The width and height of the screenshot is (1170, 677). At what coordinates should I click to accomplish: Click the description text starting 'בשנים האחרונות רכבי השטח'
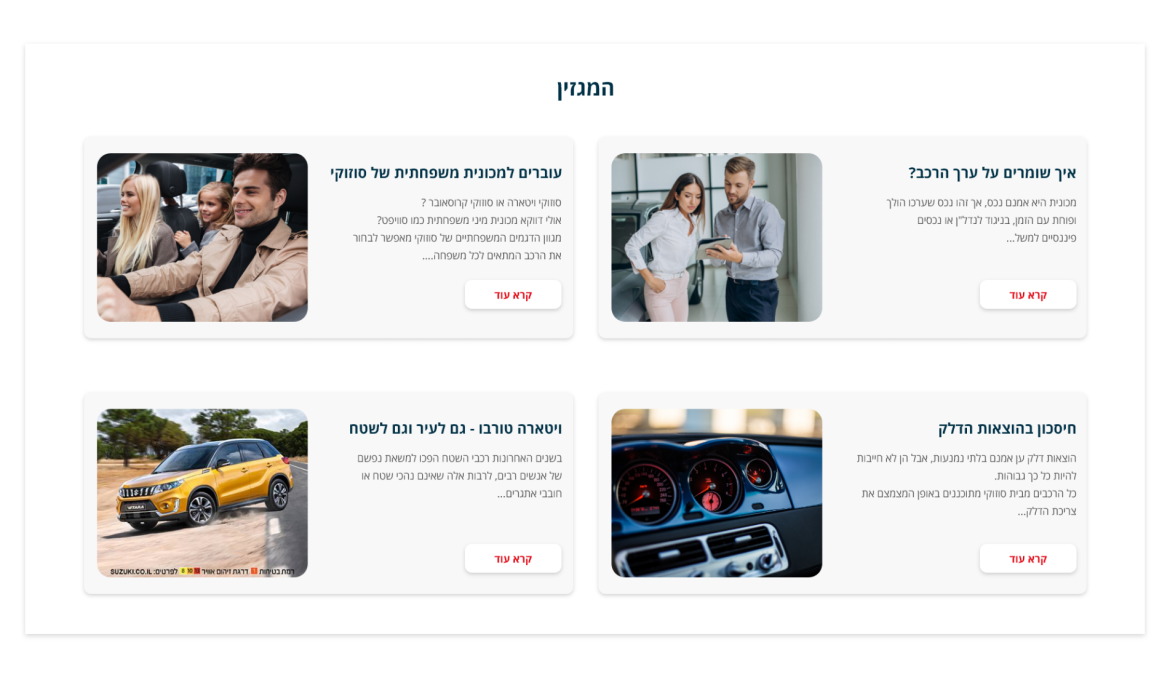click(459, 475)
